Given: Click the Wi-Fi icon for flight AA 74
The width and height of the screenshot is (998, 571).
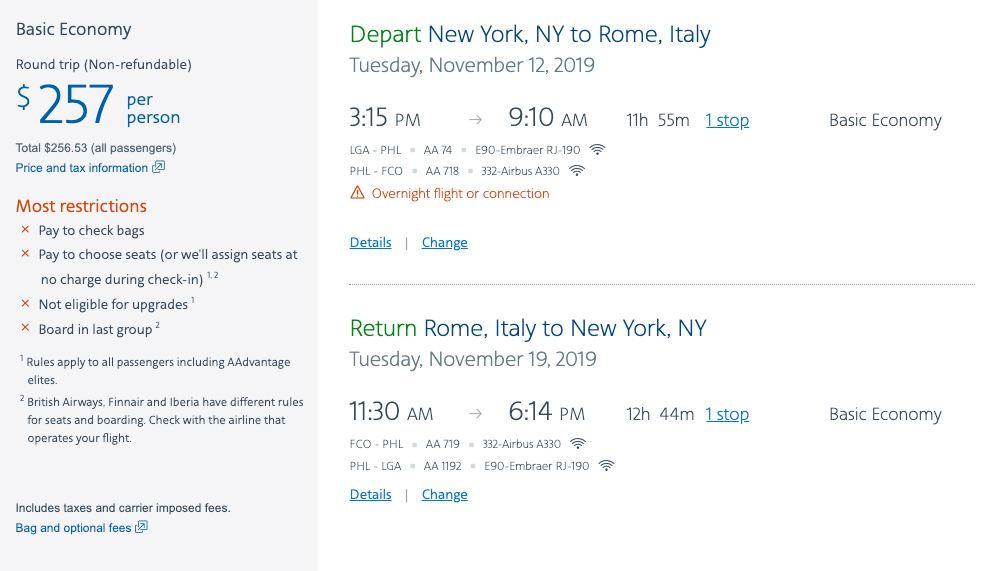Looking at the screenshot, I should point(597,150).
